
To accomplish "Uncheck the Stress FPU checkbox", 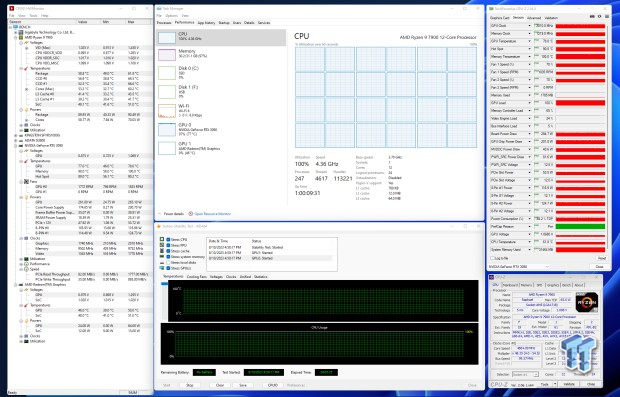I will tap(168, 245).
